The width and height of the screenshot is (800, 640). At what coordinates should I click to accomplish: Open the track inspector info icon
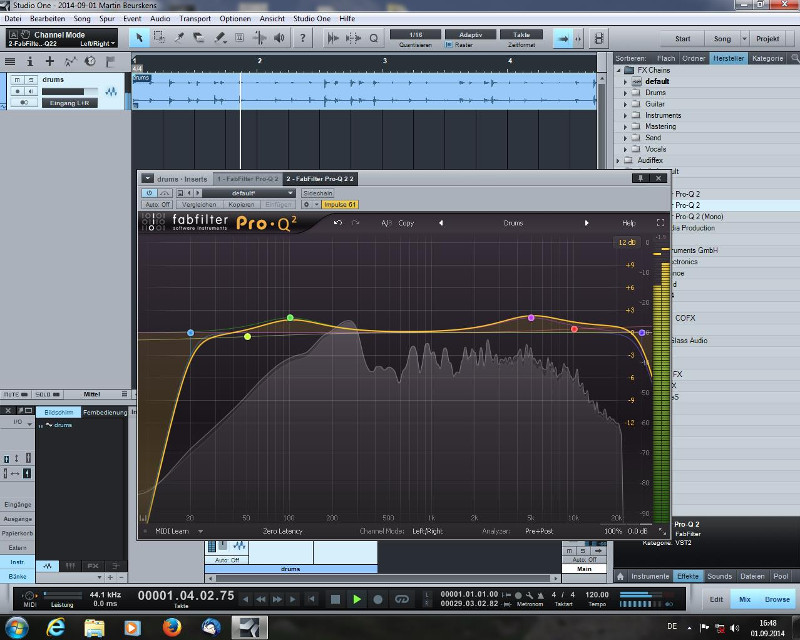click(30, 62)
